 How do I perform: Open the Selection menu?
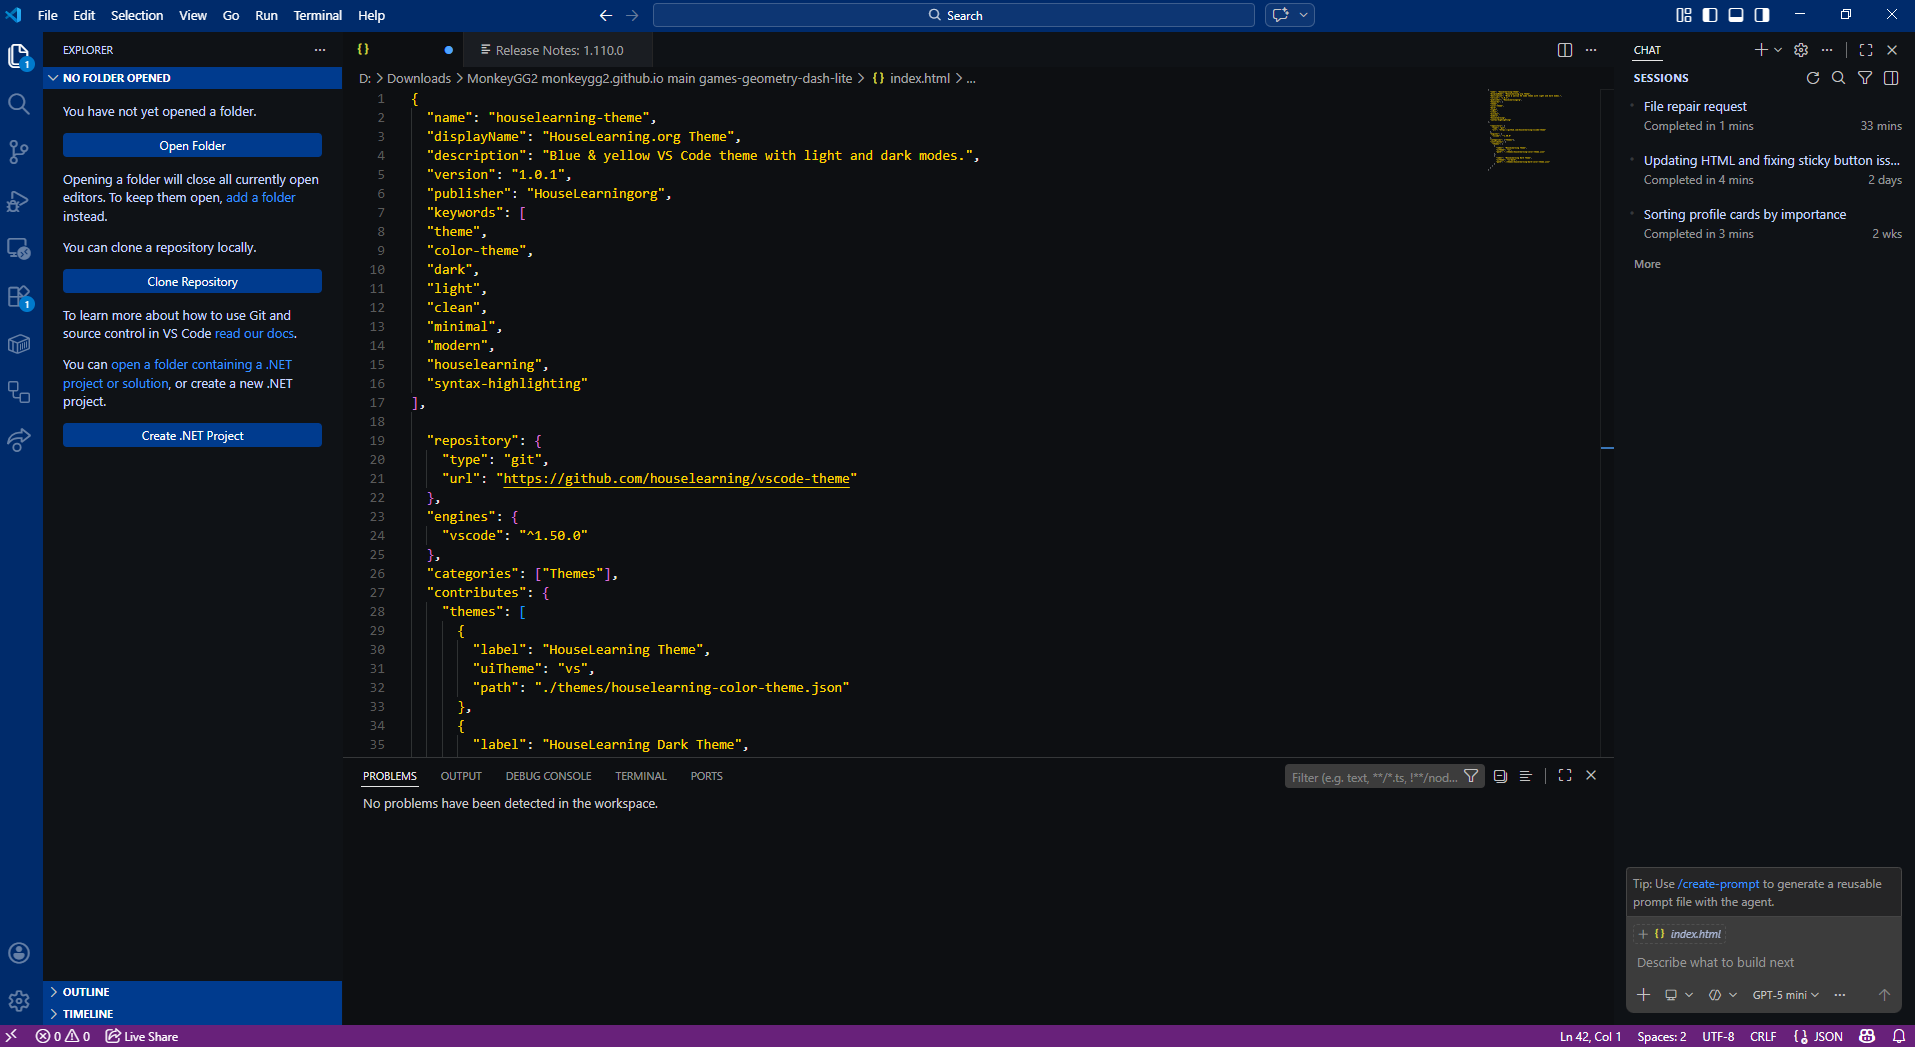point(137,15)
